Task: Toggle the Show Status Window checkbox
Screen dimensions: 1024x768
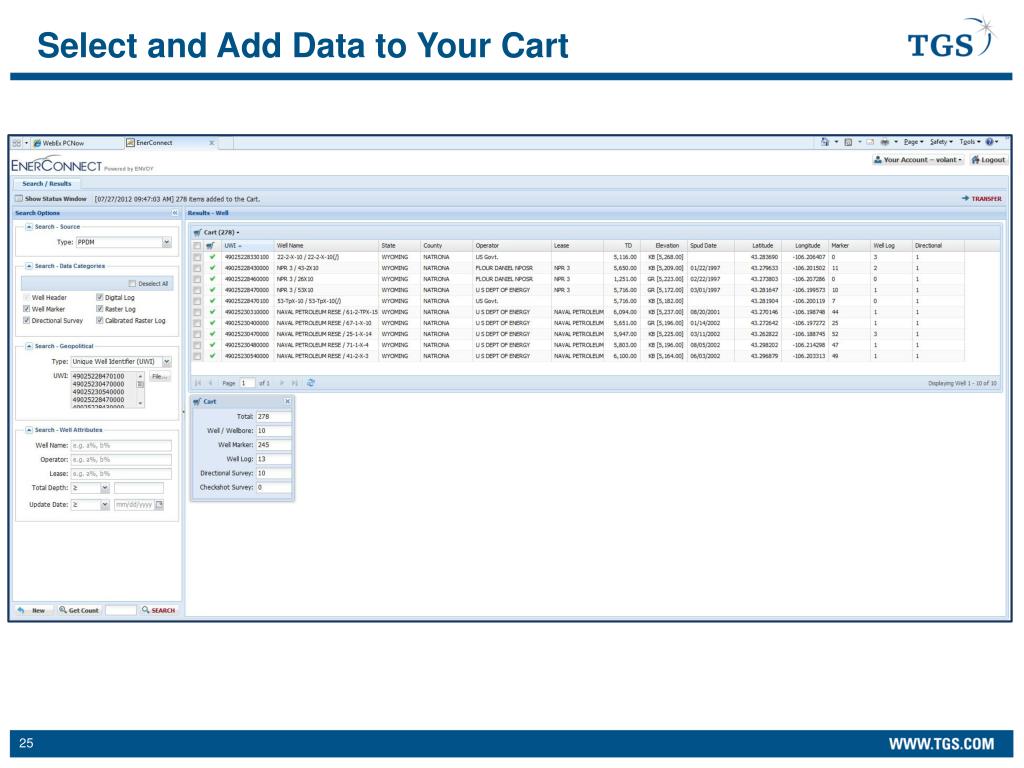Action: [19, 199]
